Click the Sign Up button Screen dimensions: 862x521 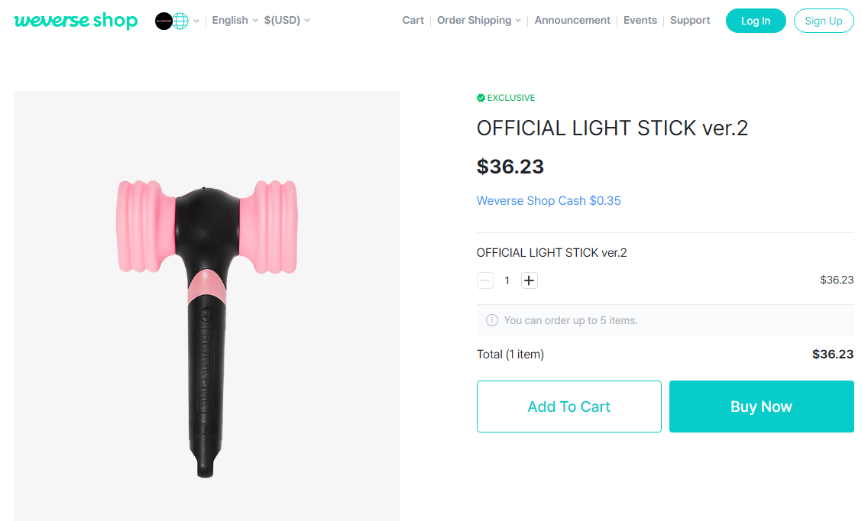tap(823, 21)
